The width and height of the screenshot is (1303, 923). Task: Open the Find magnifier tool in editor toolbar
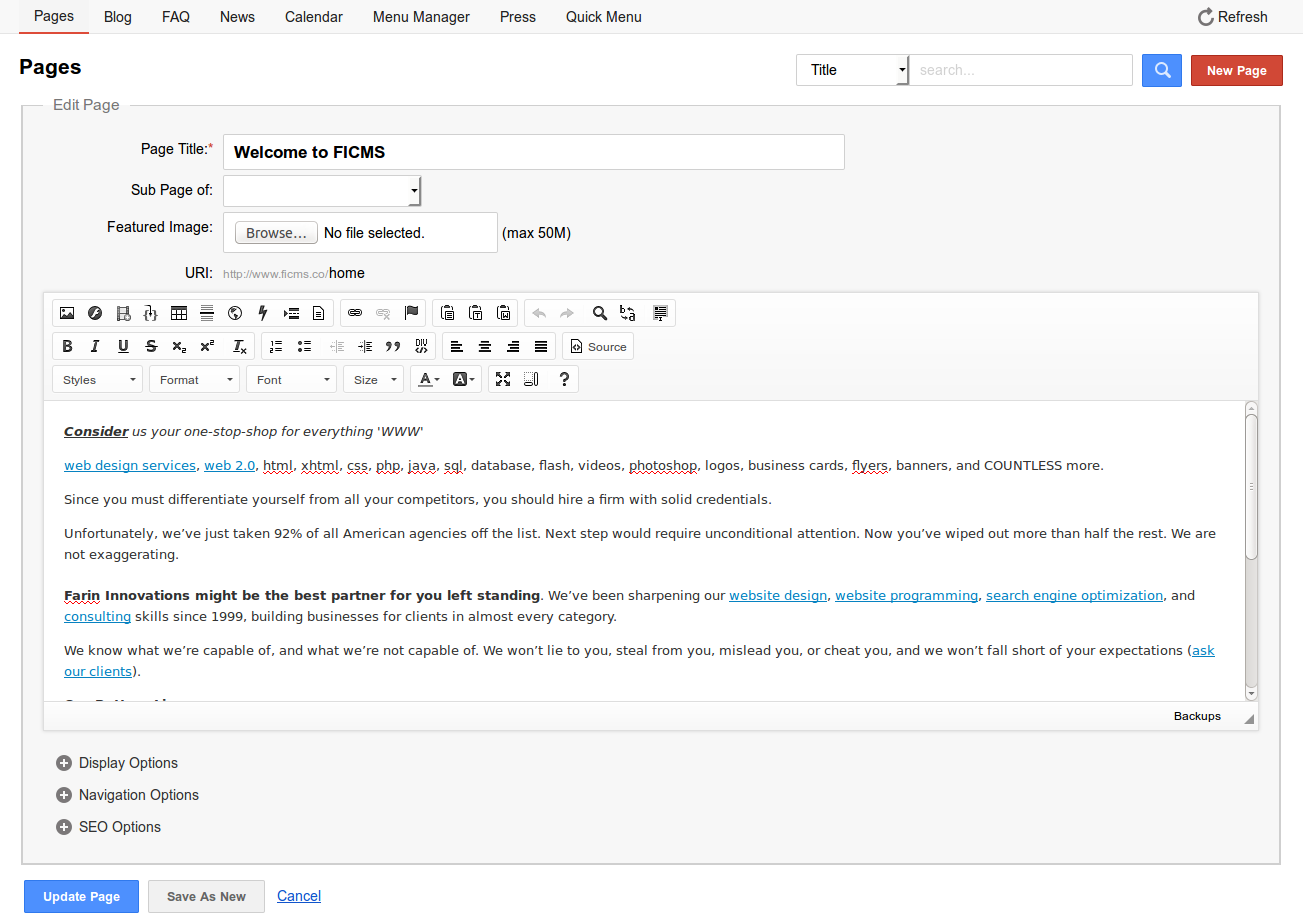tap(599, 313)
